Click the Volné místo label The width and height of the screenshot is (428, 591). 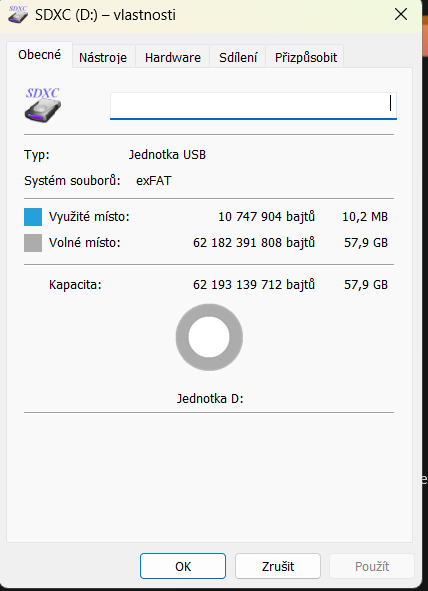(84, 243)
